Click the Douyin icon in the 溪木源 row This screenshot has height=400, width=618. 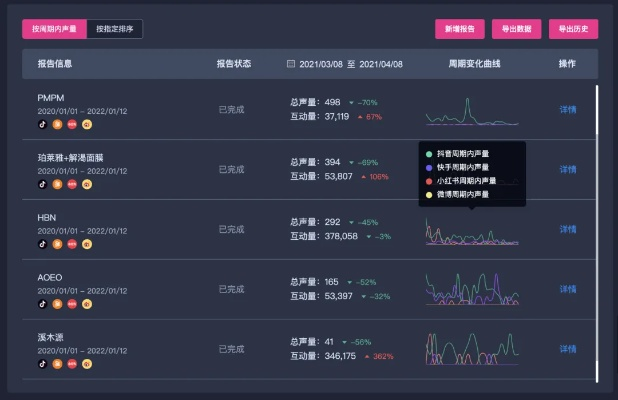[43, 364]
